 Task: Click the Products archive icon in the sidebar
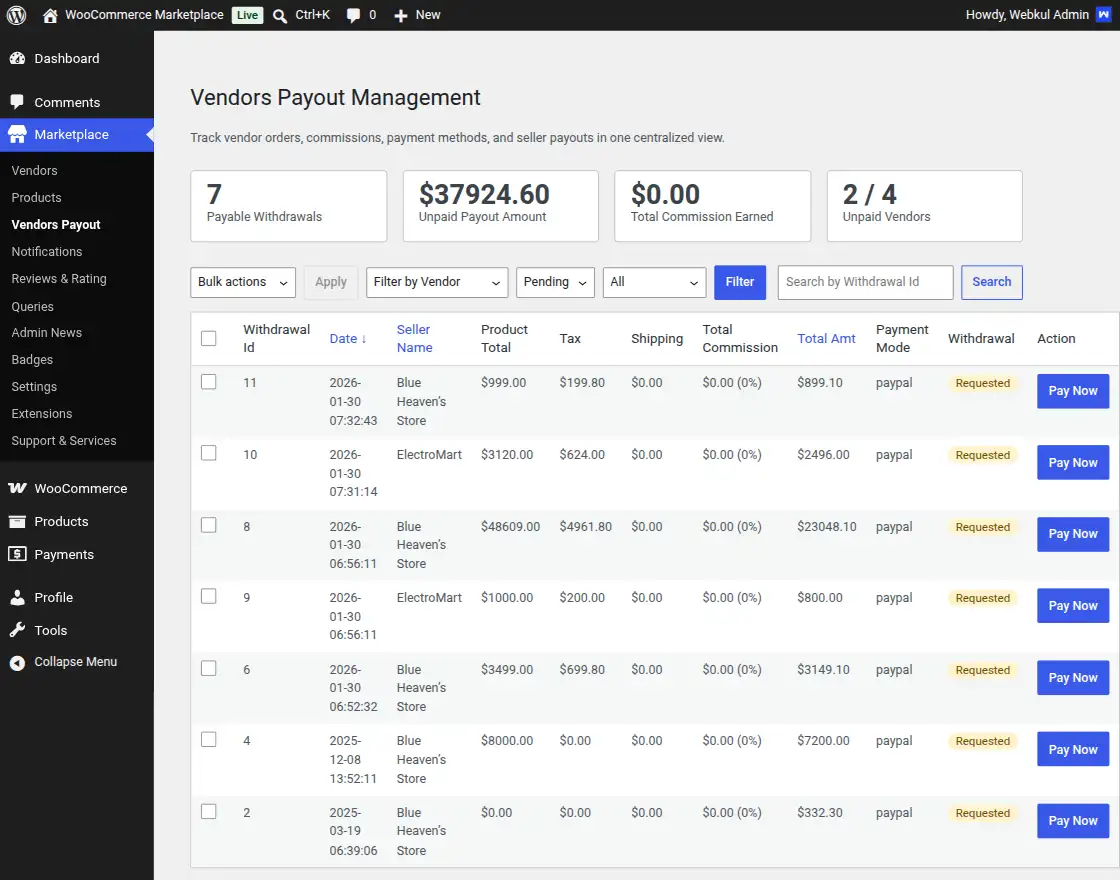[18, 521]
